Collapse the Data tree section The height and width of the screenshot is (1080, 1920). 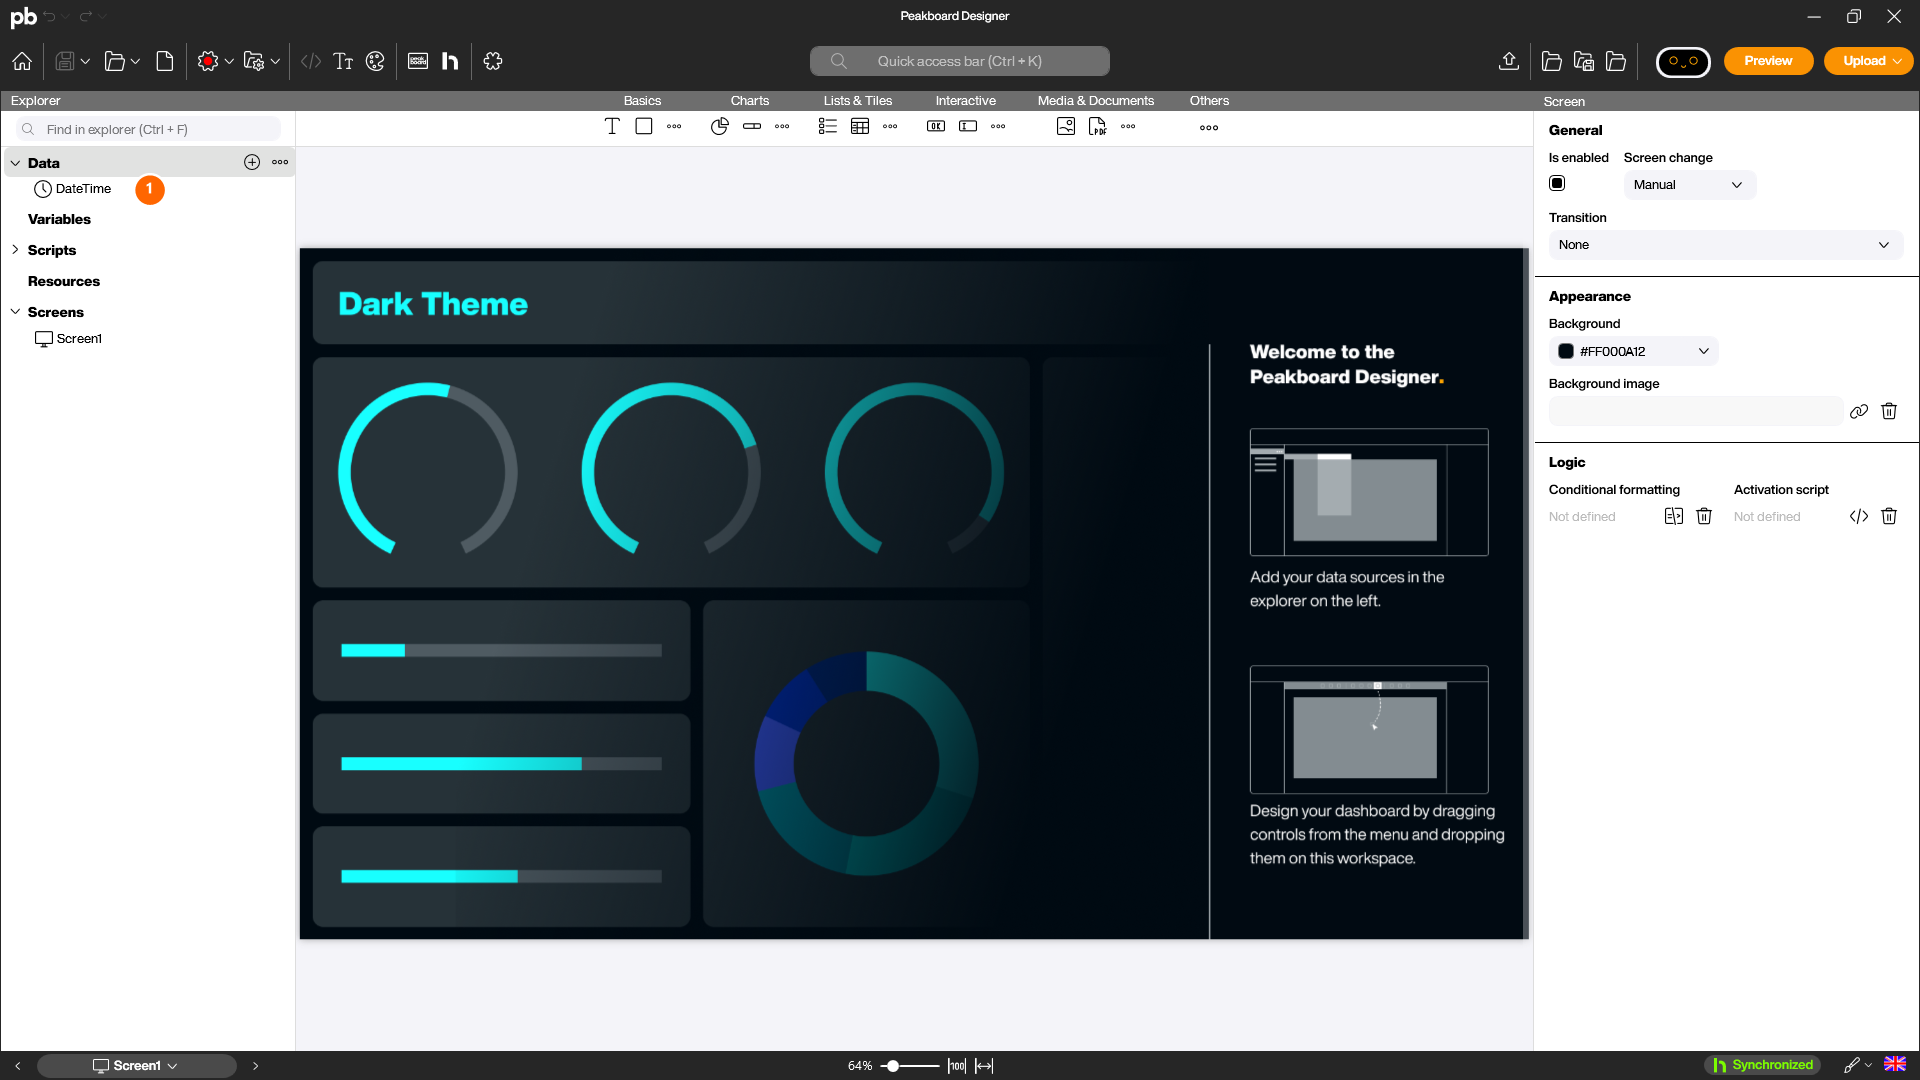tap(15, 163)
